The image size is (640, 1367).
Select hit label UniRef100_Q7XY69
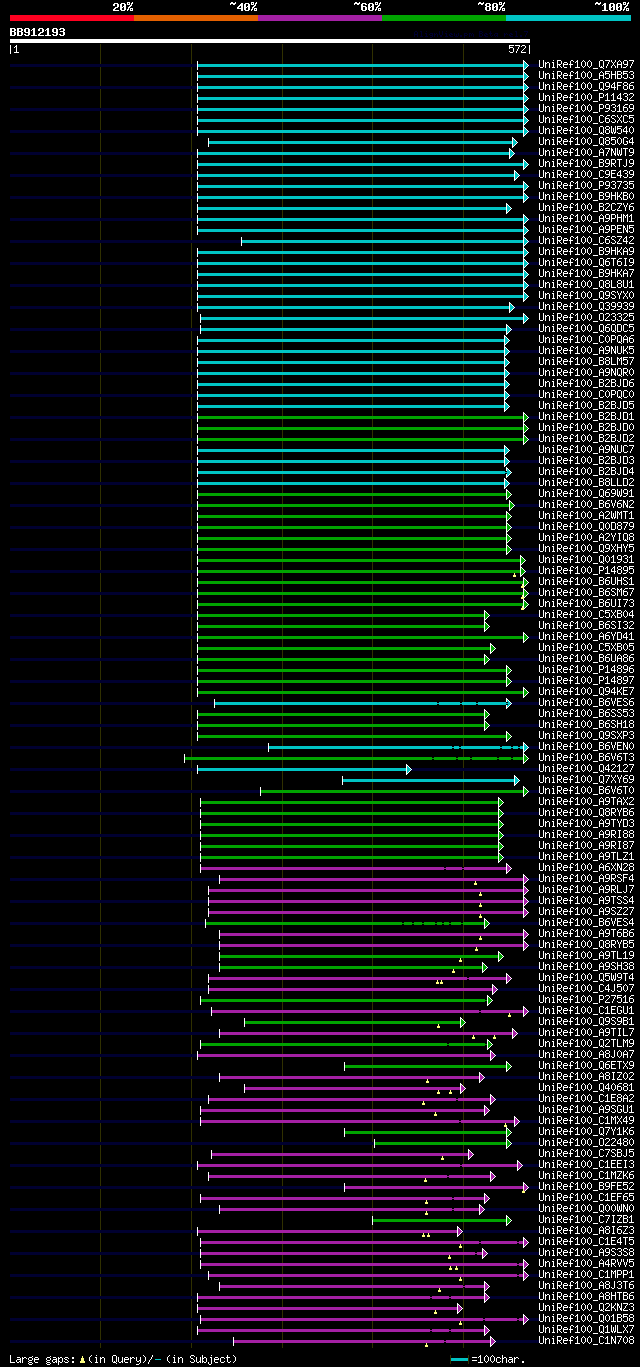[586, 779]
